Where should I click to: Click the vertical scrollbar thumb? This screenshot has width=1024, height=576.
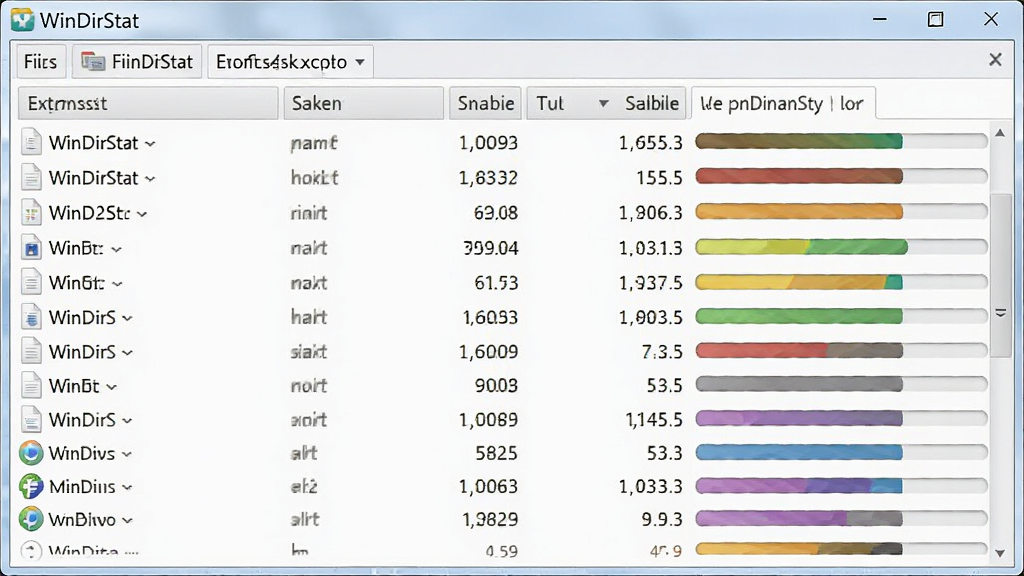point(1000,276)
